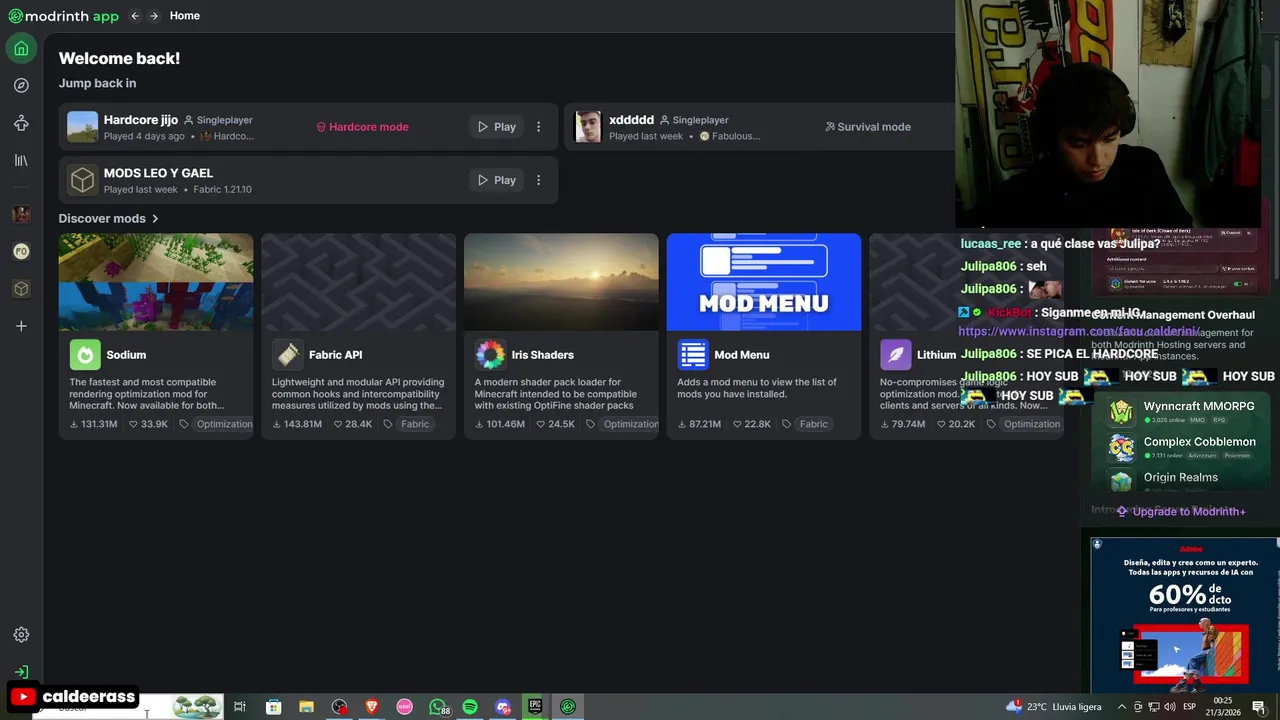Open more options for Hardcore jijo

click(x=538, y=127)
